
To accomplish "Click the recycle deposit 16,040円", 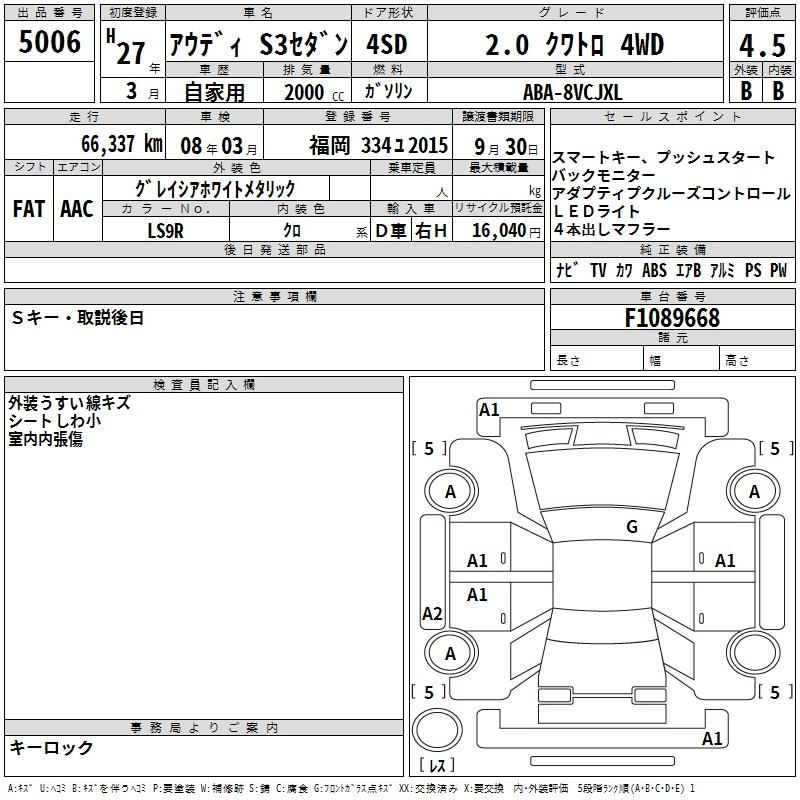I will coord(506,231).
